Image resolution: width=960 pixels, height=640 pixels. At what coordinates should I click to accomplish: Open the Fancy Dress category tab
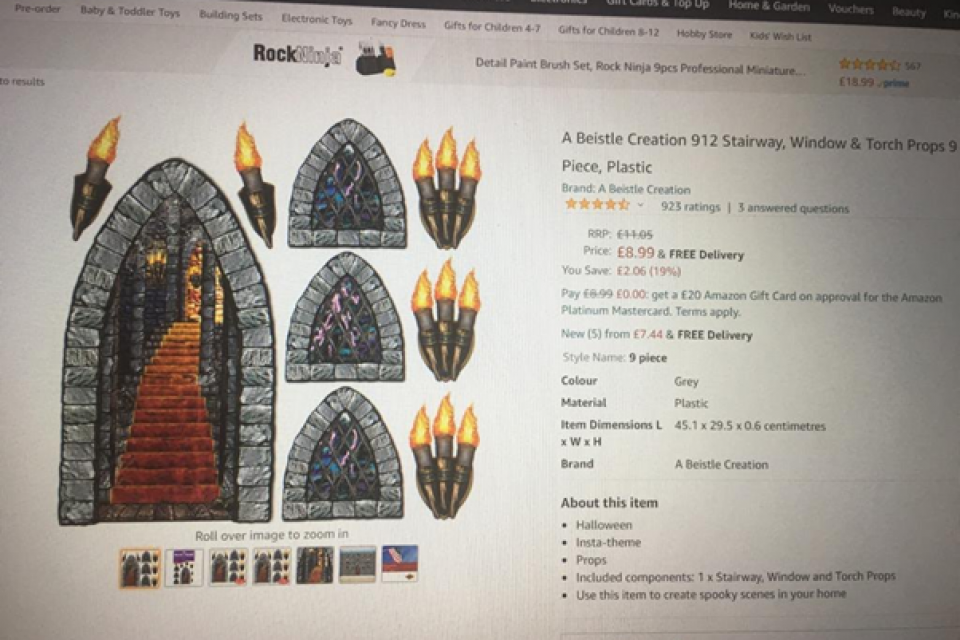click(x=398, y=23)
